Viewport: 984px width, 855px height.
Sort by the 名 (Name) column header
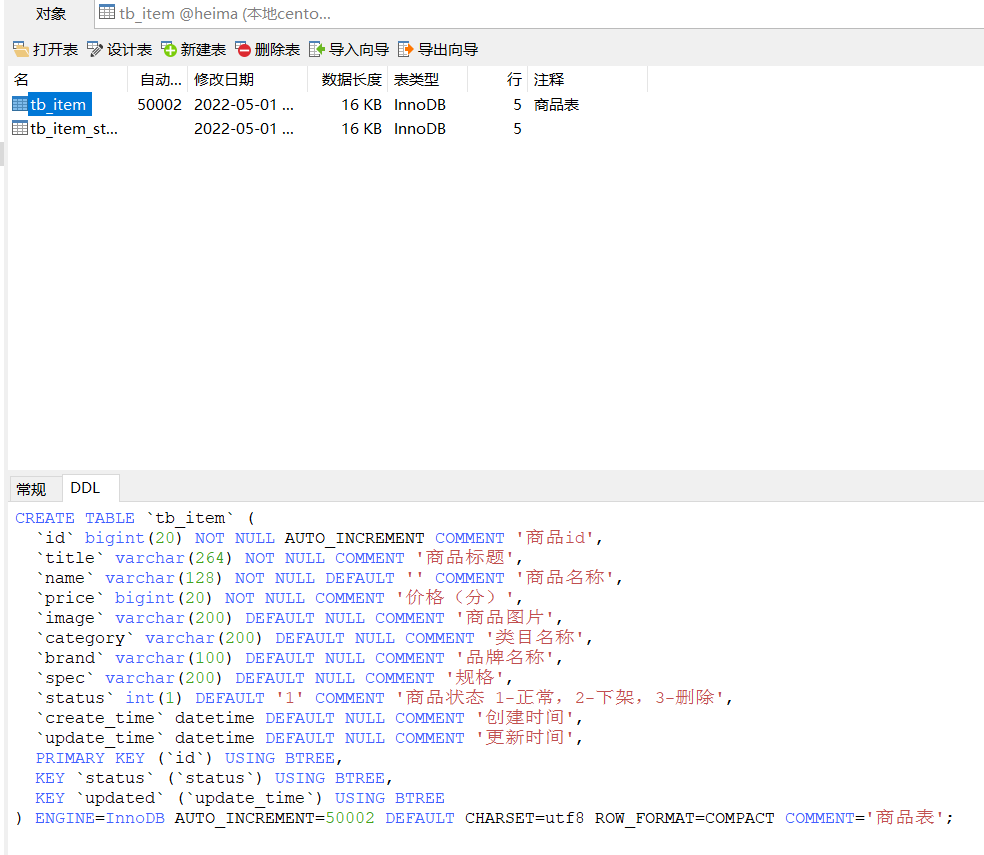[68, 80]
